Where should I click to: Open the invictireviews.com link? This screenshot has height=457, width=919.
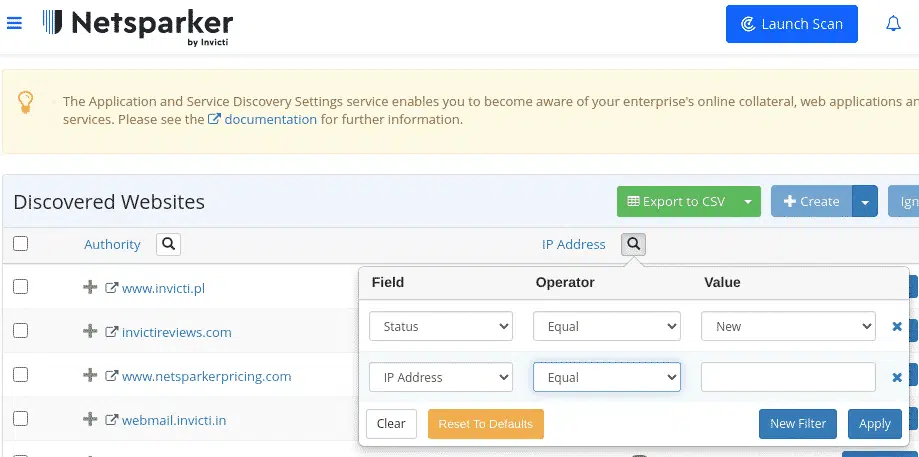pyautogui.click(x=176, y=332)
